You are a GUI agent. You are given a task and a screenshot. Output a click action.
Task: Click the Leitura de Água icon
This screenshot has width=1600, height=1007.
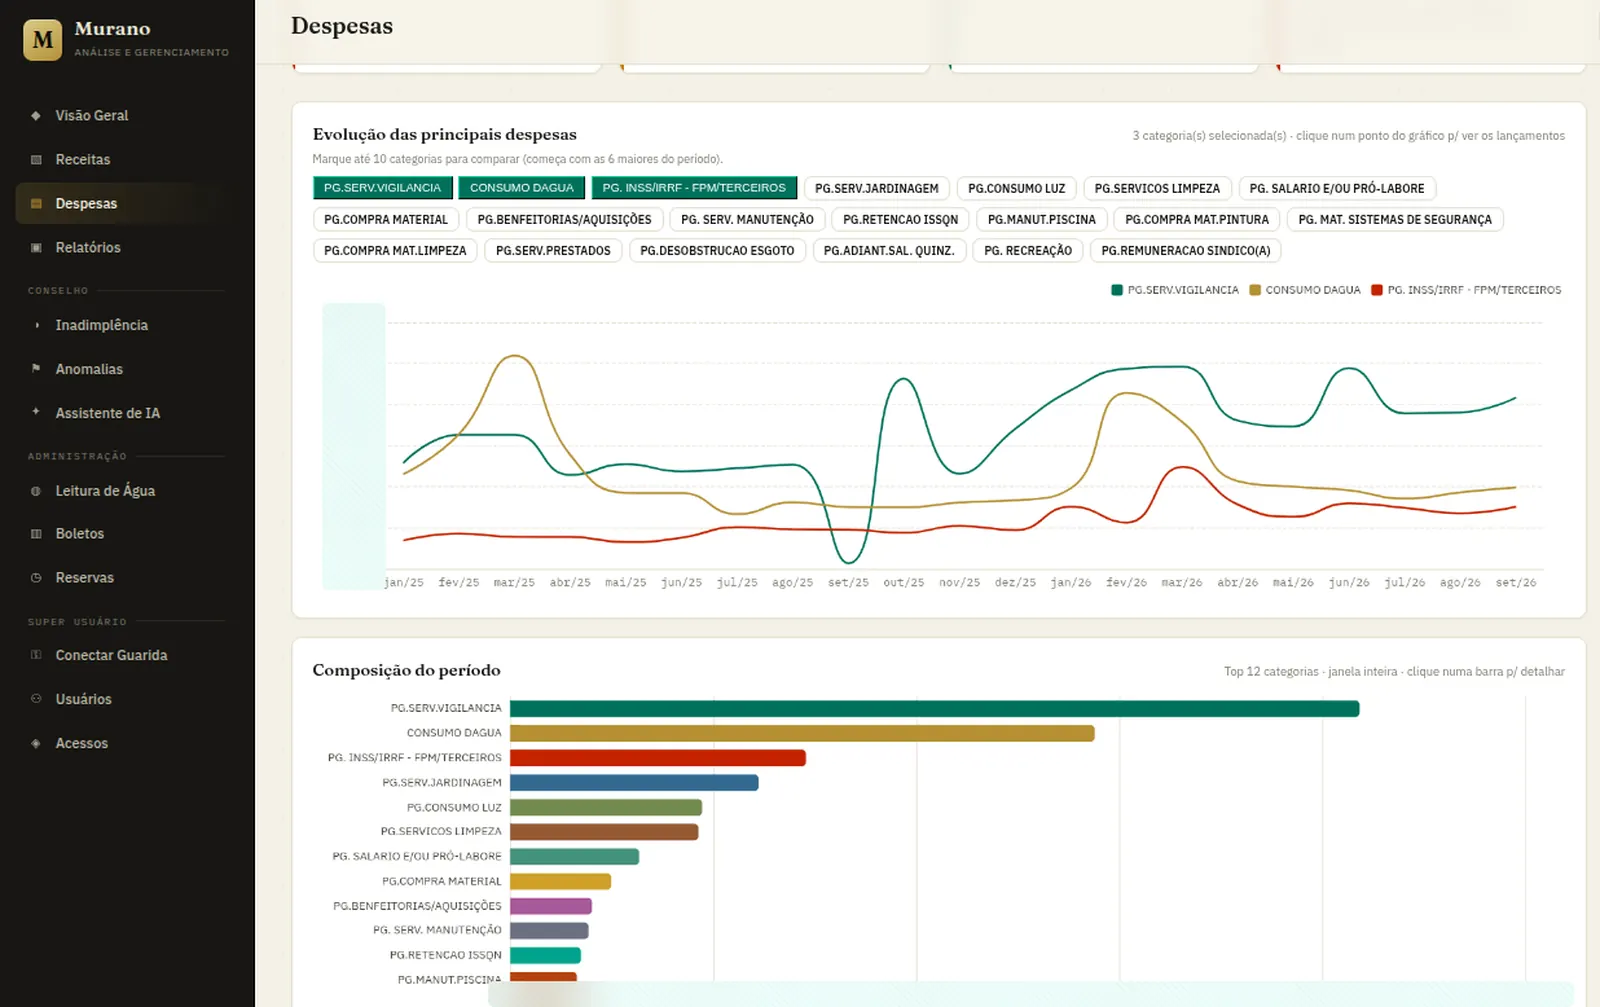36,491
